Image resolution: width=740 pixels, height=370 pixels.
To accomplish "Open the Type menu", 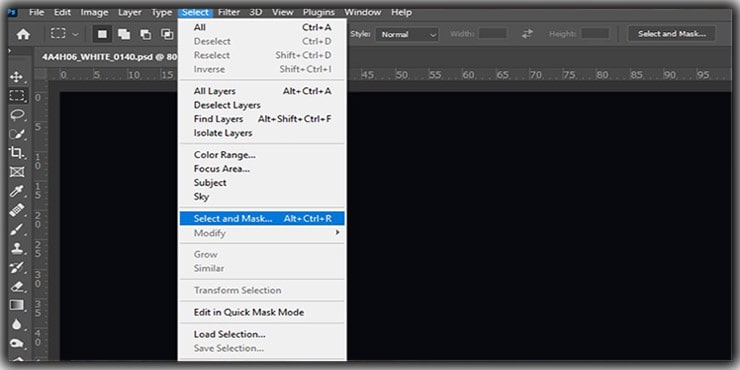I will pos(161,12).
